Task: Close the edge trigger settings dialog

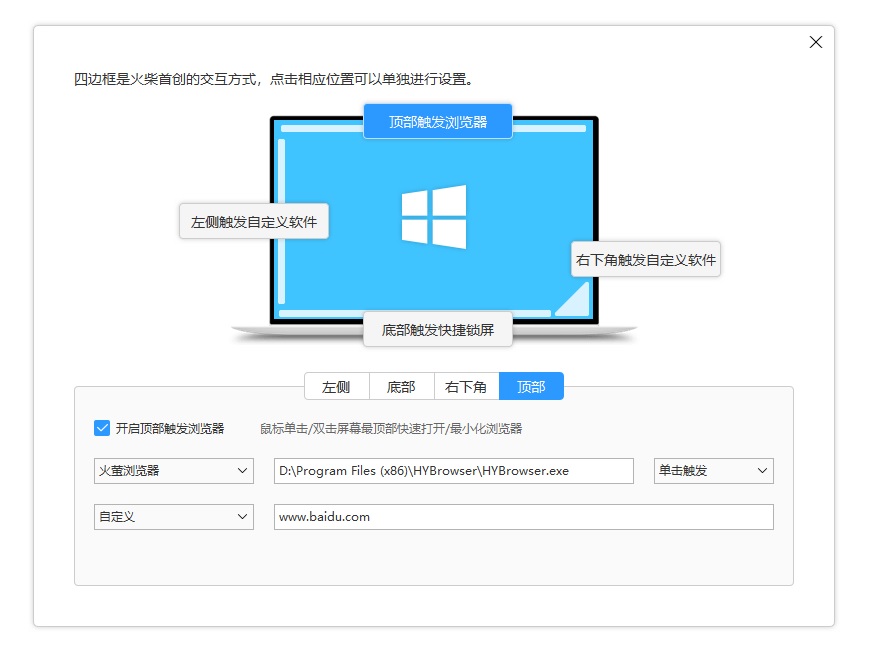Action: tap(816, 42)
